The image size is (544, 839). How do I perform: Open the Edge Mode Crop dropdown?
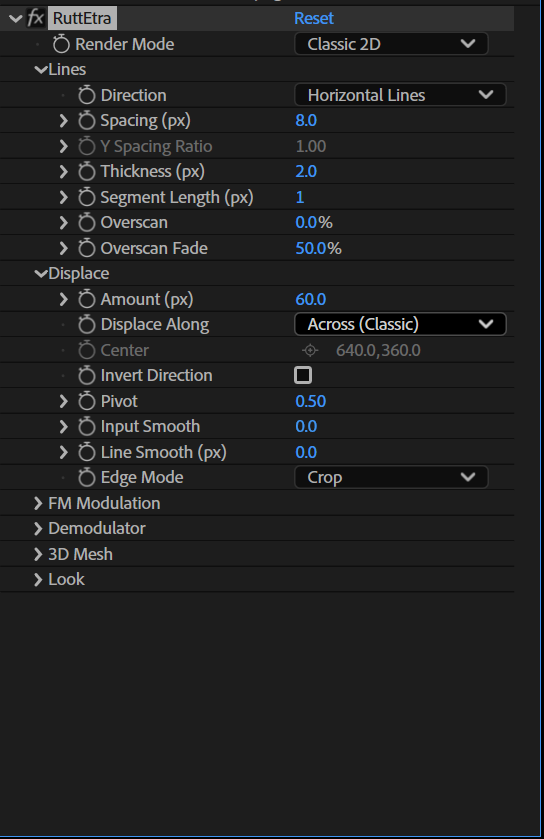point(391,477)
